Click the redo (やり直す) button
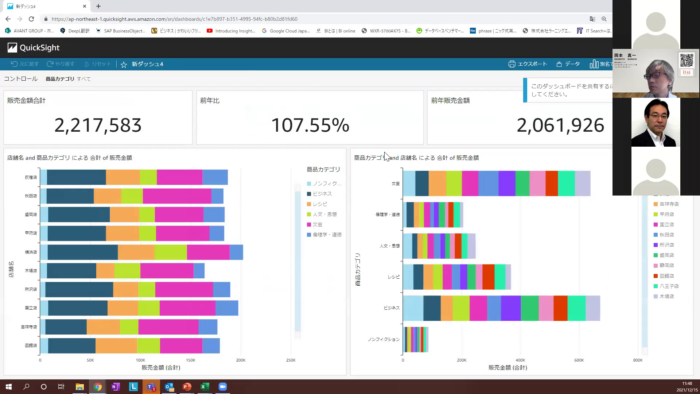700x394 pixels. 61,64
